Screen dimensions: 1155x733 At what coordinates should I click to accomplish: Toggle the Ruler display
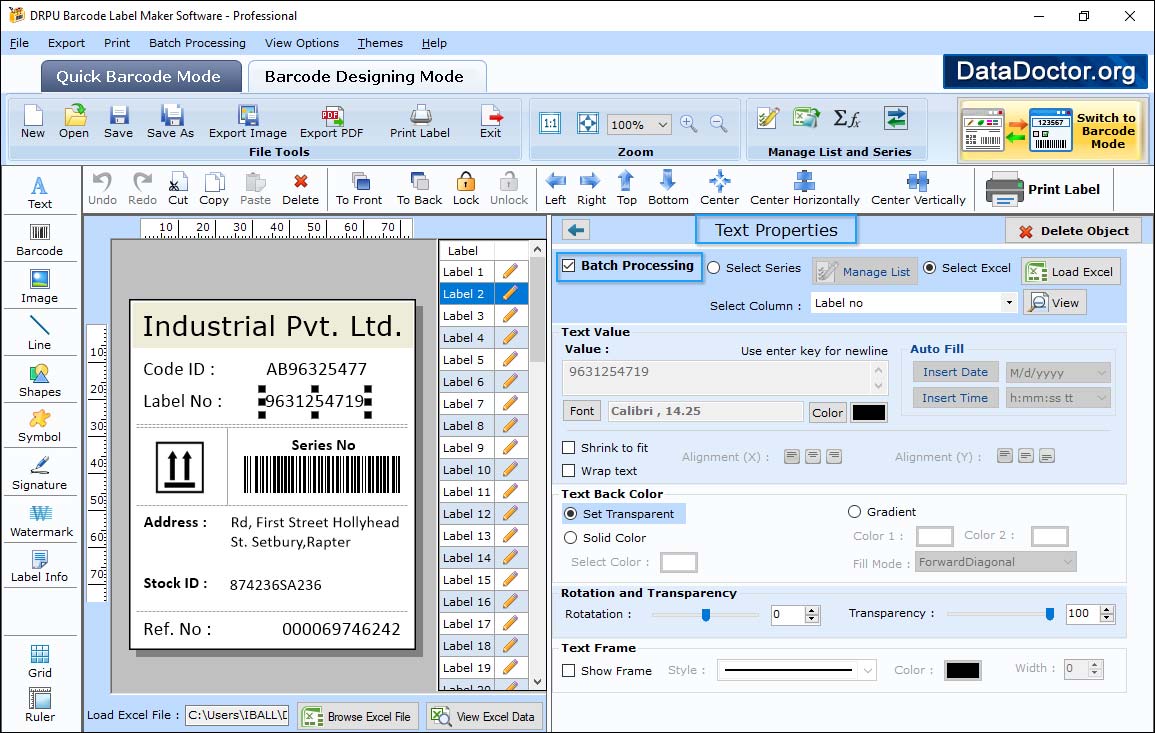click(x=40, y=705)
